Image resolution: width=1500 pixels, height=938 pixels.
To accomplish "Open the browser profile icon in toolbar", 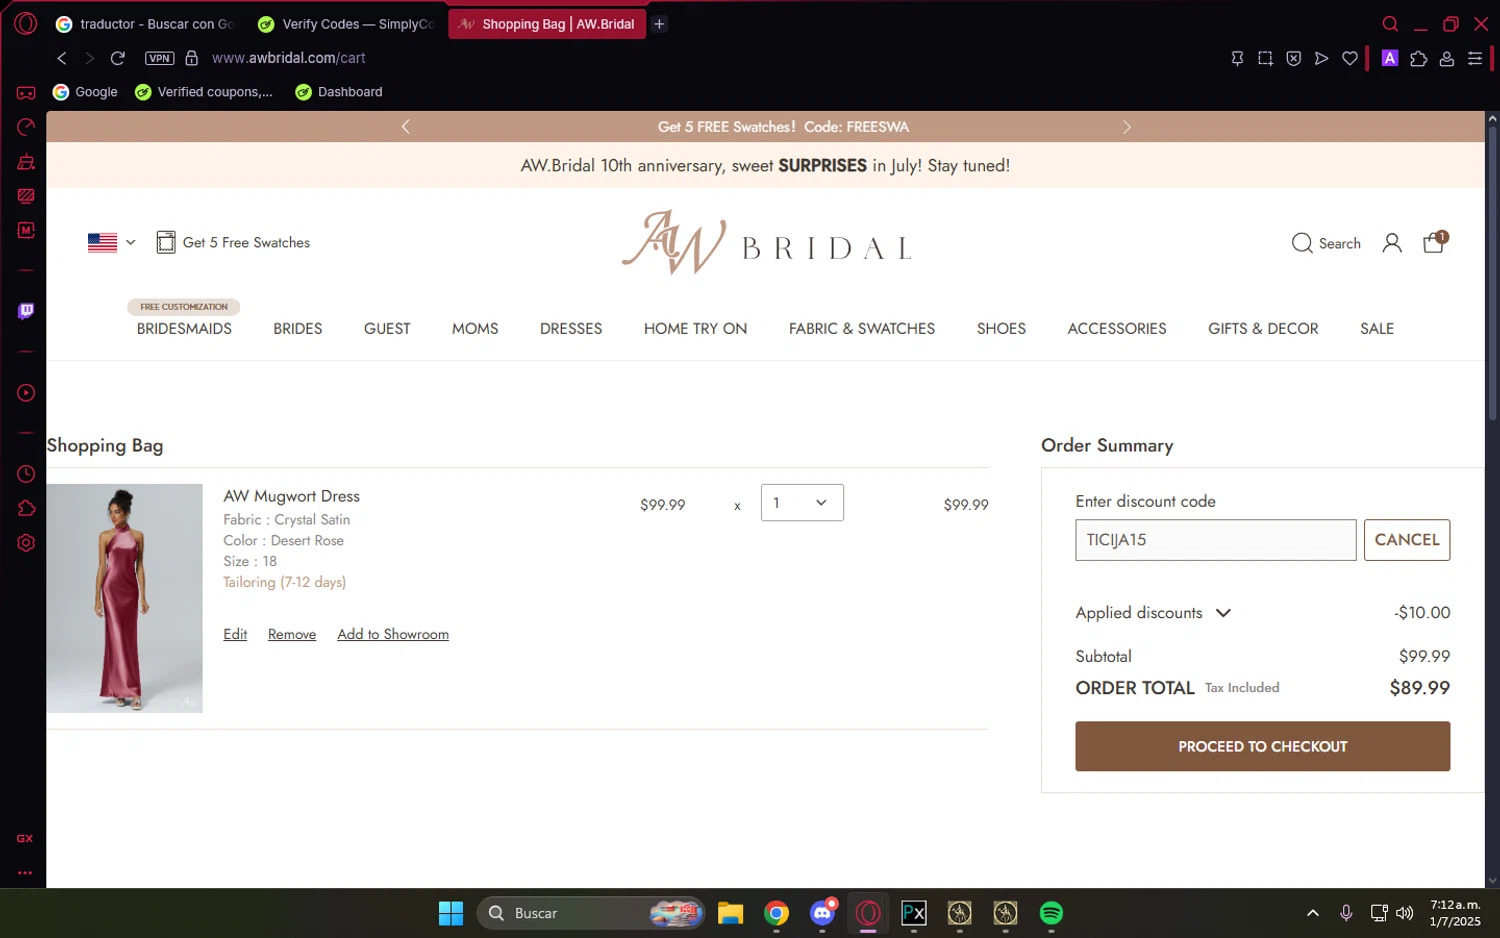I will point(1446,59).
